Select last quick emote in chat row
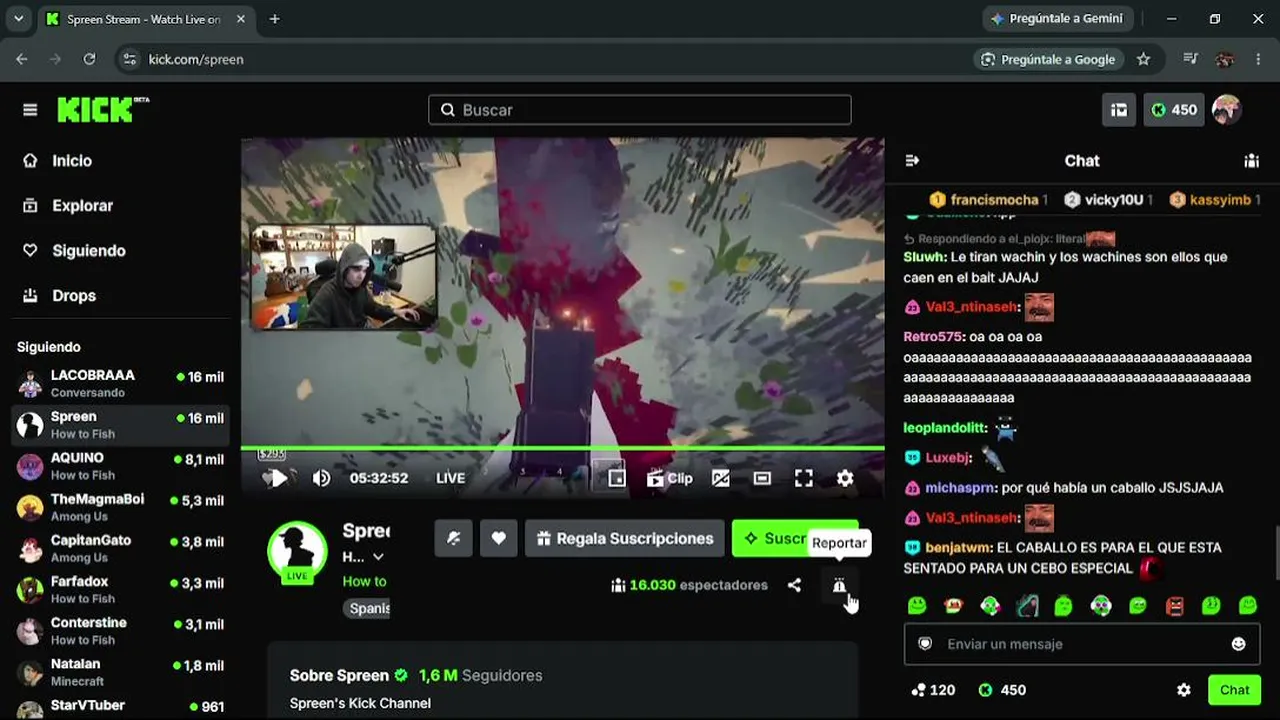This screenshot has height=720, width=1280. (1248, 605)
